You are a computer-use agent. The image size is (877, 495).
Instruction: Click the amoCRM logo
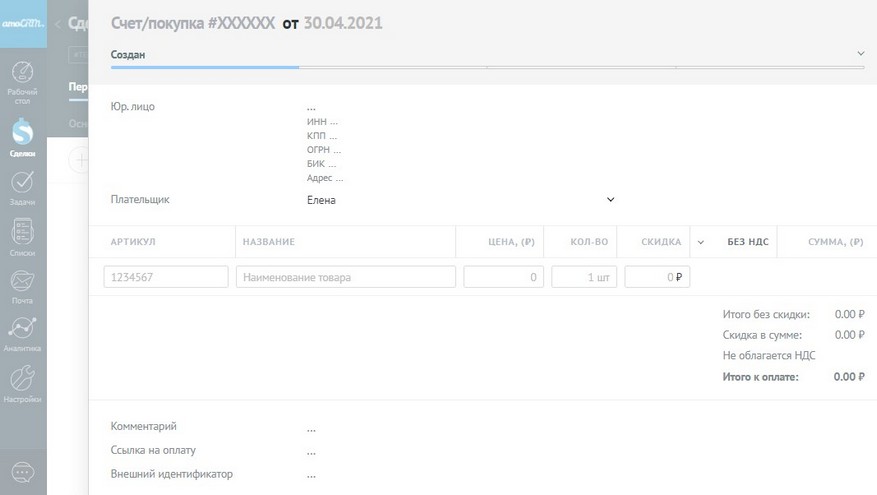click(22, 22)
